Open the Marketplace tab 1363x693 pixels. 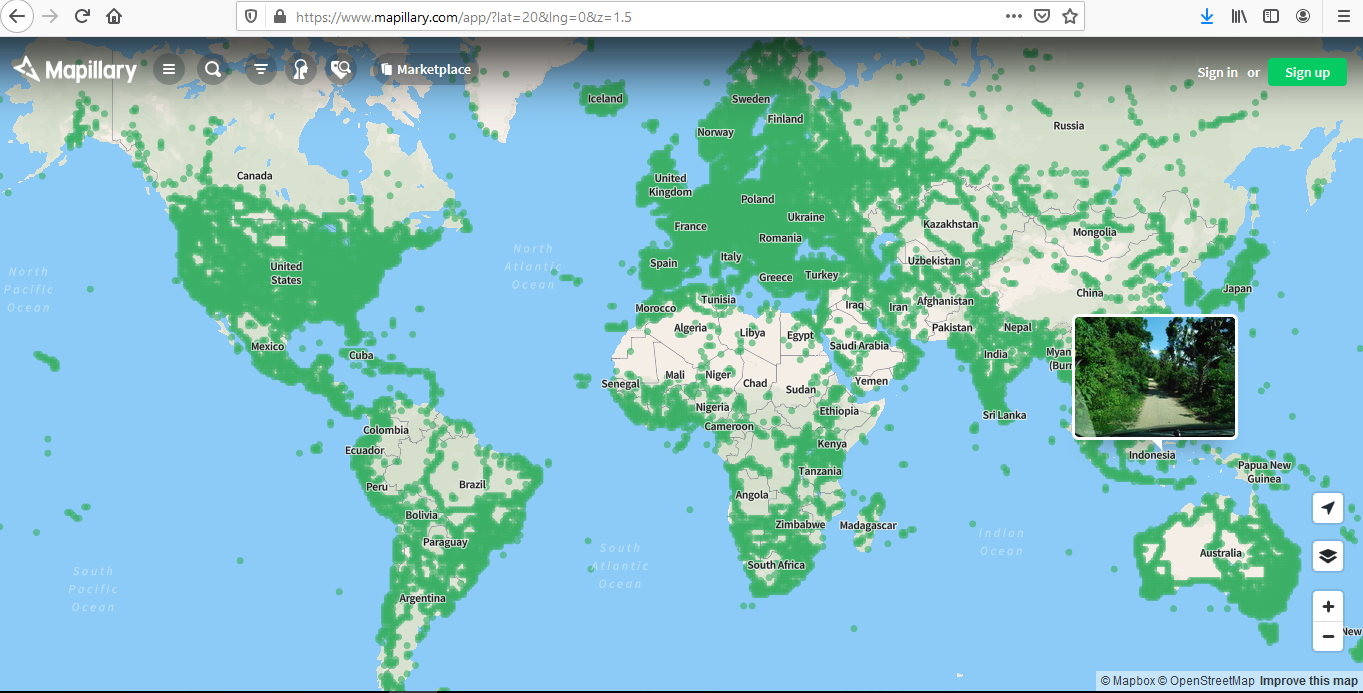[x=426, y=70]
